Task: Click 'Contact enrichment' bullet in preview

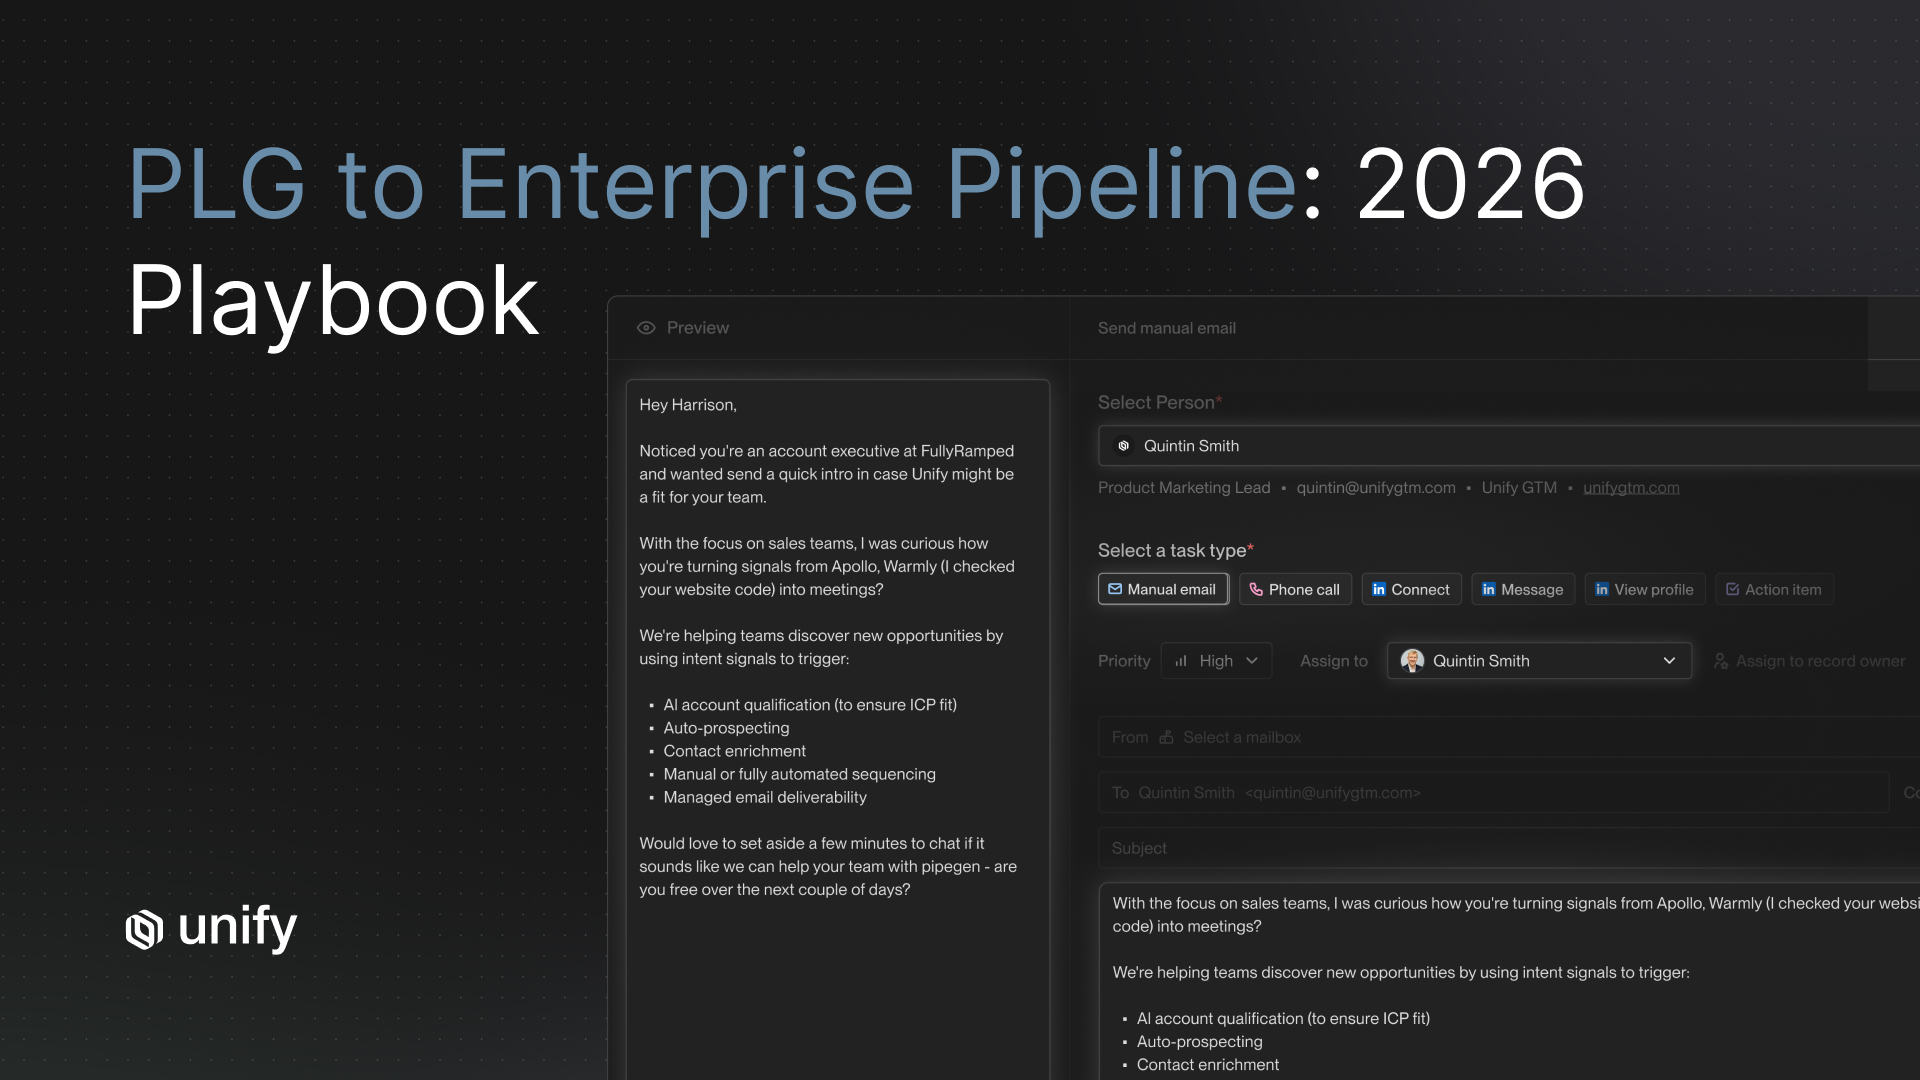Action: 734,751
